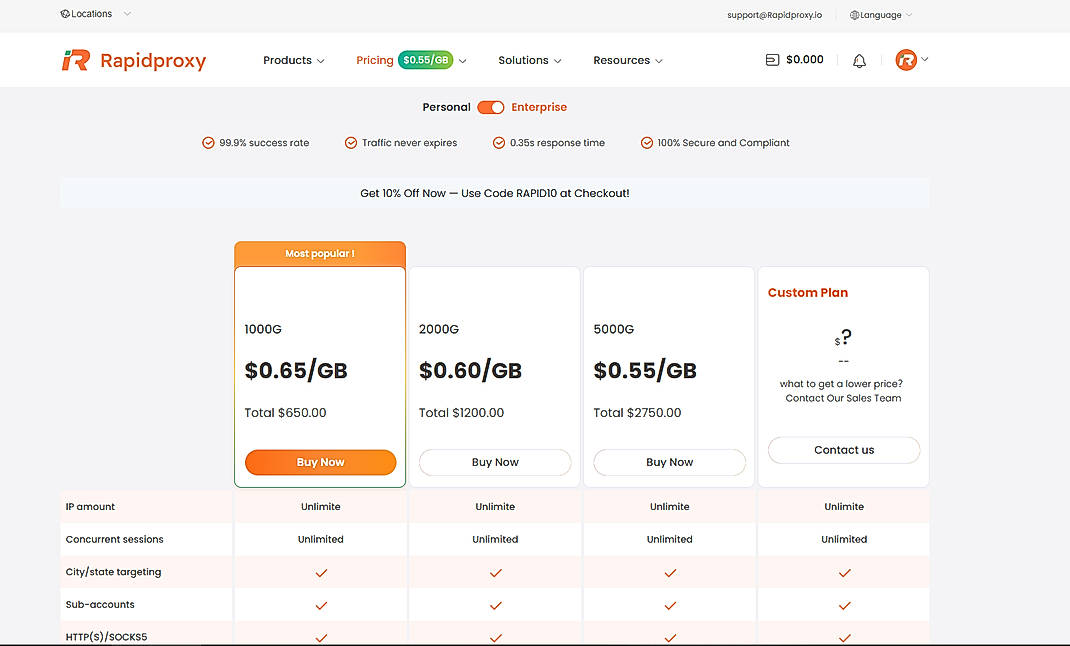
Task: Click the Total $650.00 text
Action: (285, 413)
